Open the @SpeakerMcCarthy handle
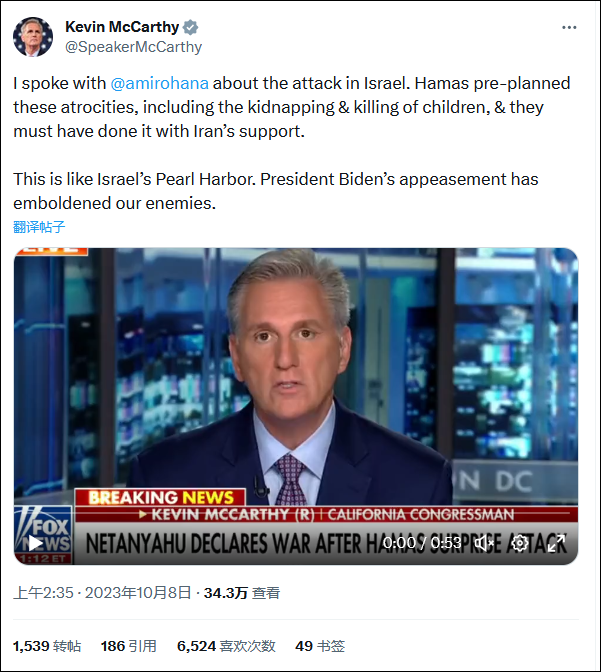 [x=133, y=47]
